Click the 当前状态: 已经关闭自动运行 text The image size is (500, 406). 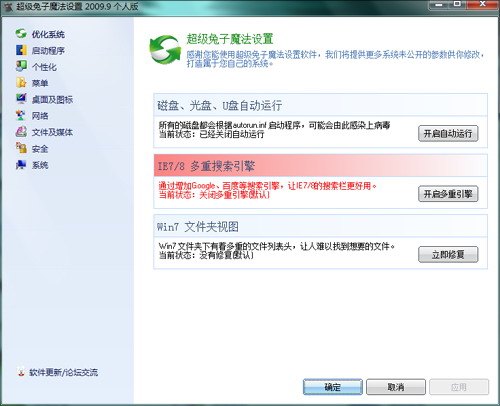[211, 134]
